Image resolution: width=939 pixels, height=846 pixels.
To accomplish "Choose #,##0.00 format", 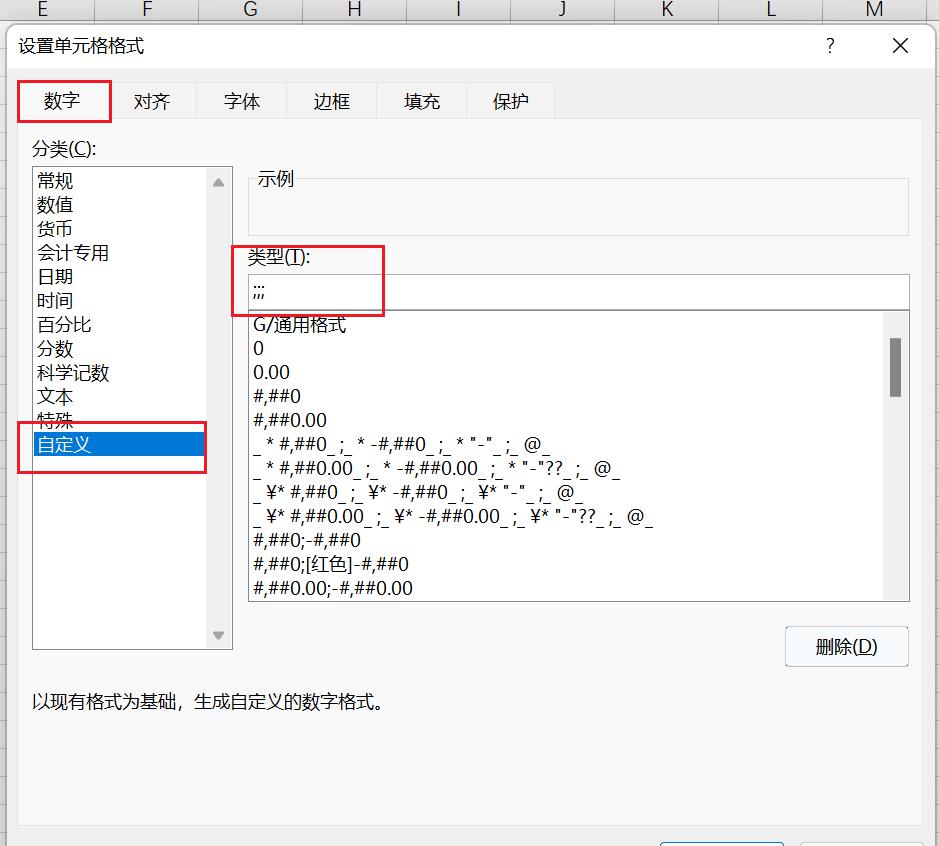I will [x=566, y=420].
